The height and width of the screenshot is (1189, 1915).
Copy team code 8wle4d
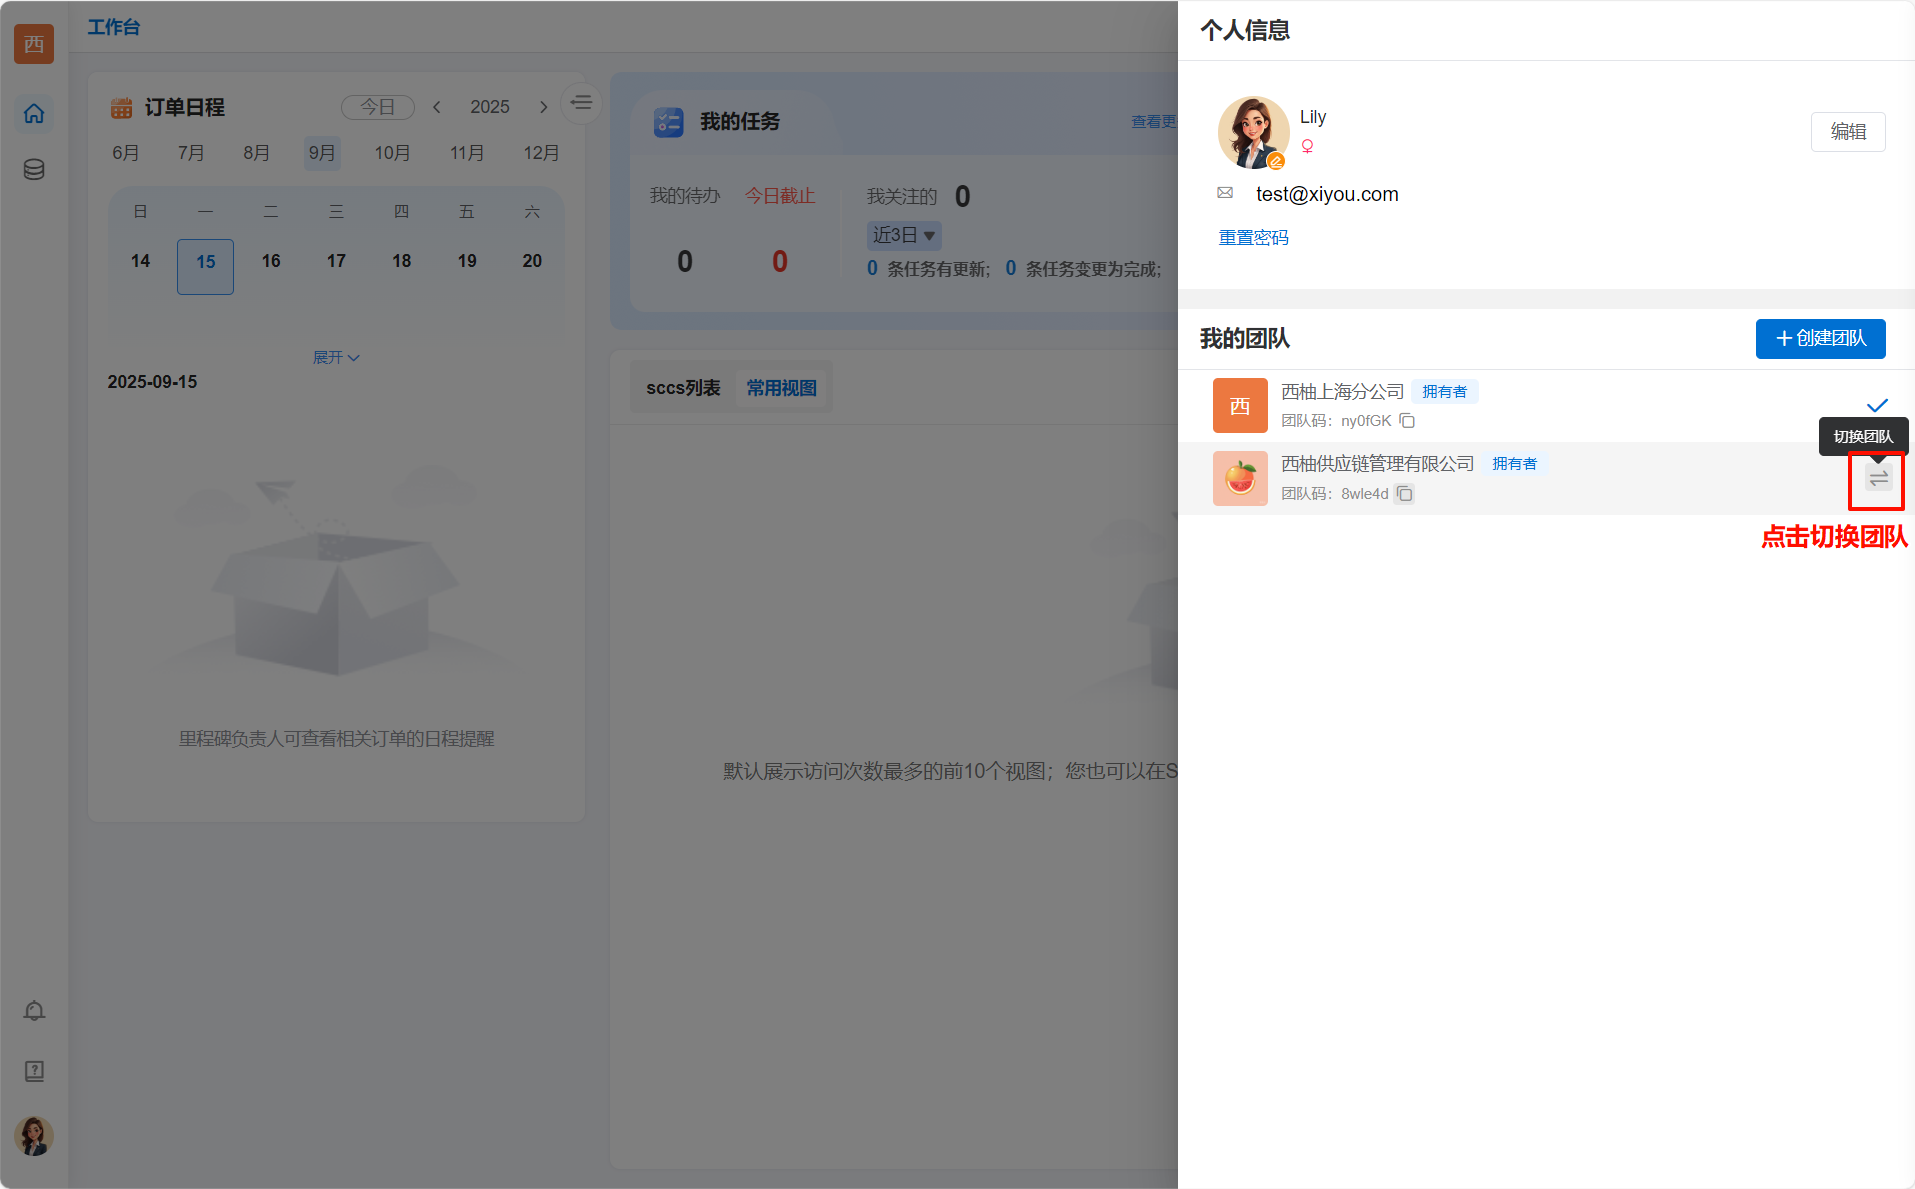click(x=1405, y=494)
